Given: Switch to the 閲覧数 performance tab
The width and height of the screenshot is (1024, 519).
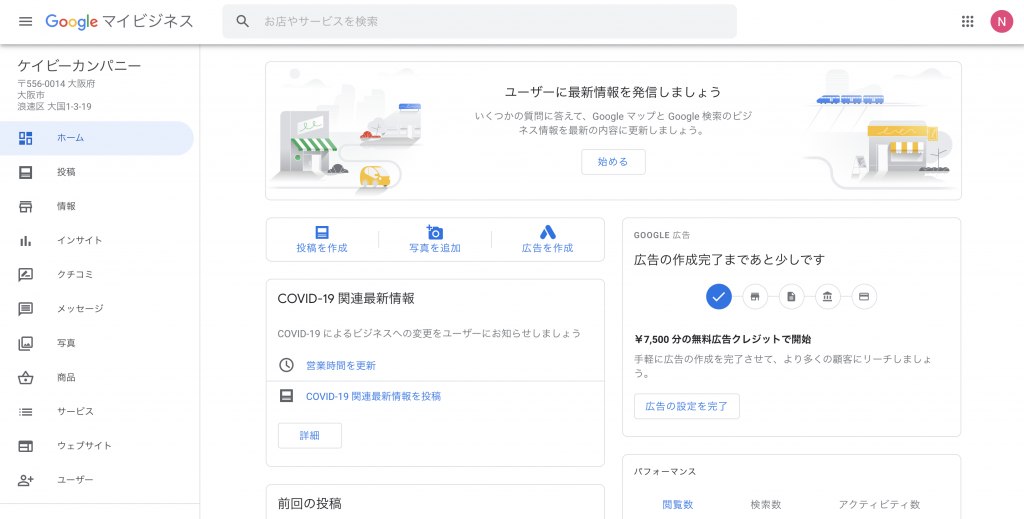Looking at the screenshot, I should (677, 504).
